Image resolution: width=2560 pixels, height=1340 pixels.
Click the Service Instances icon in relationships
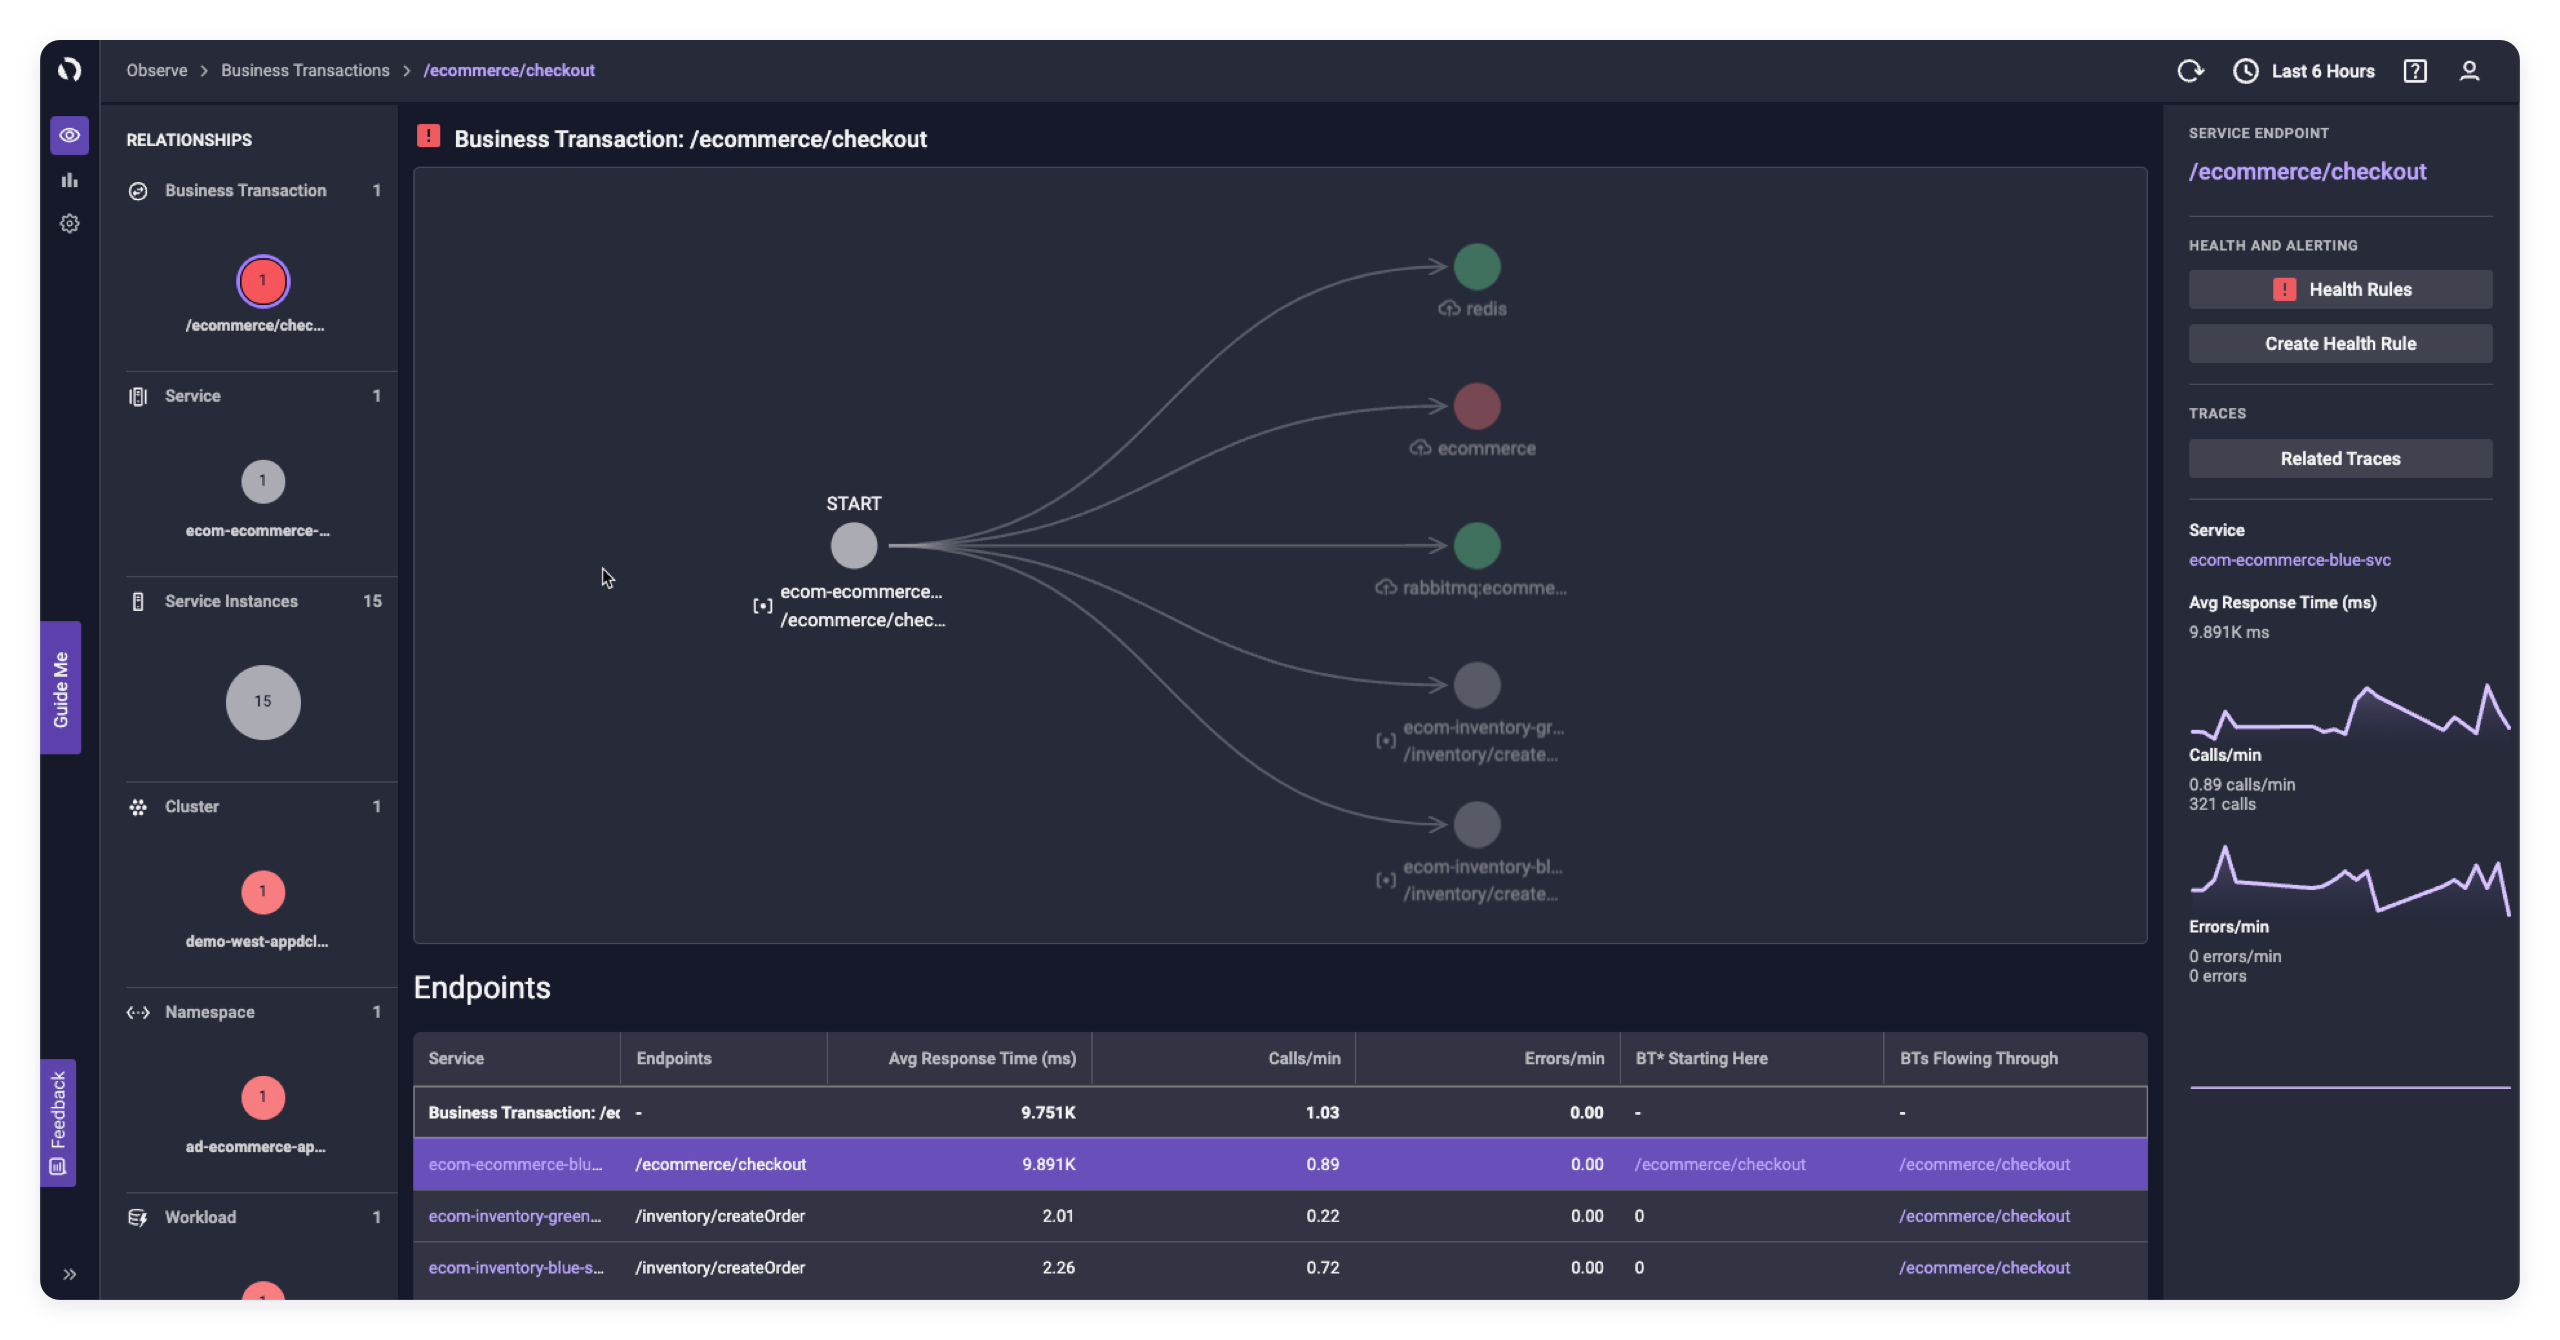[137, 601]
